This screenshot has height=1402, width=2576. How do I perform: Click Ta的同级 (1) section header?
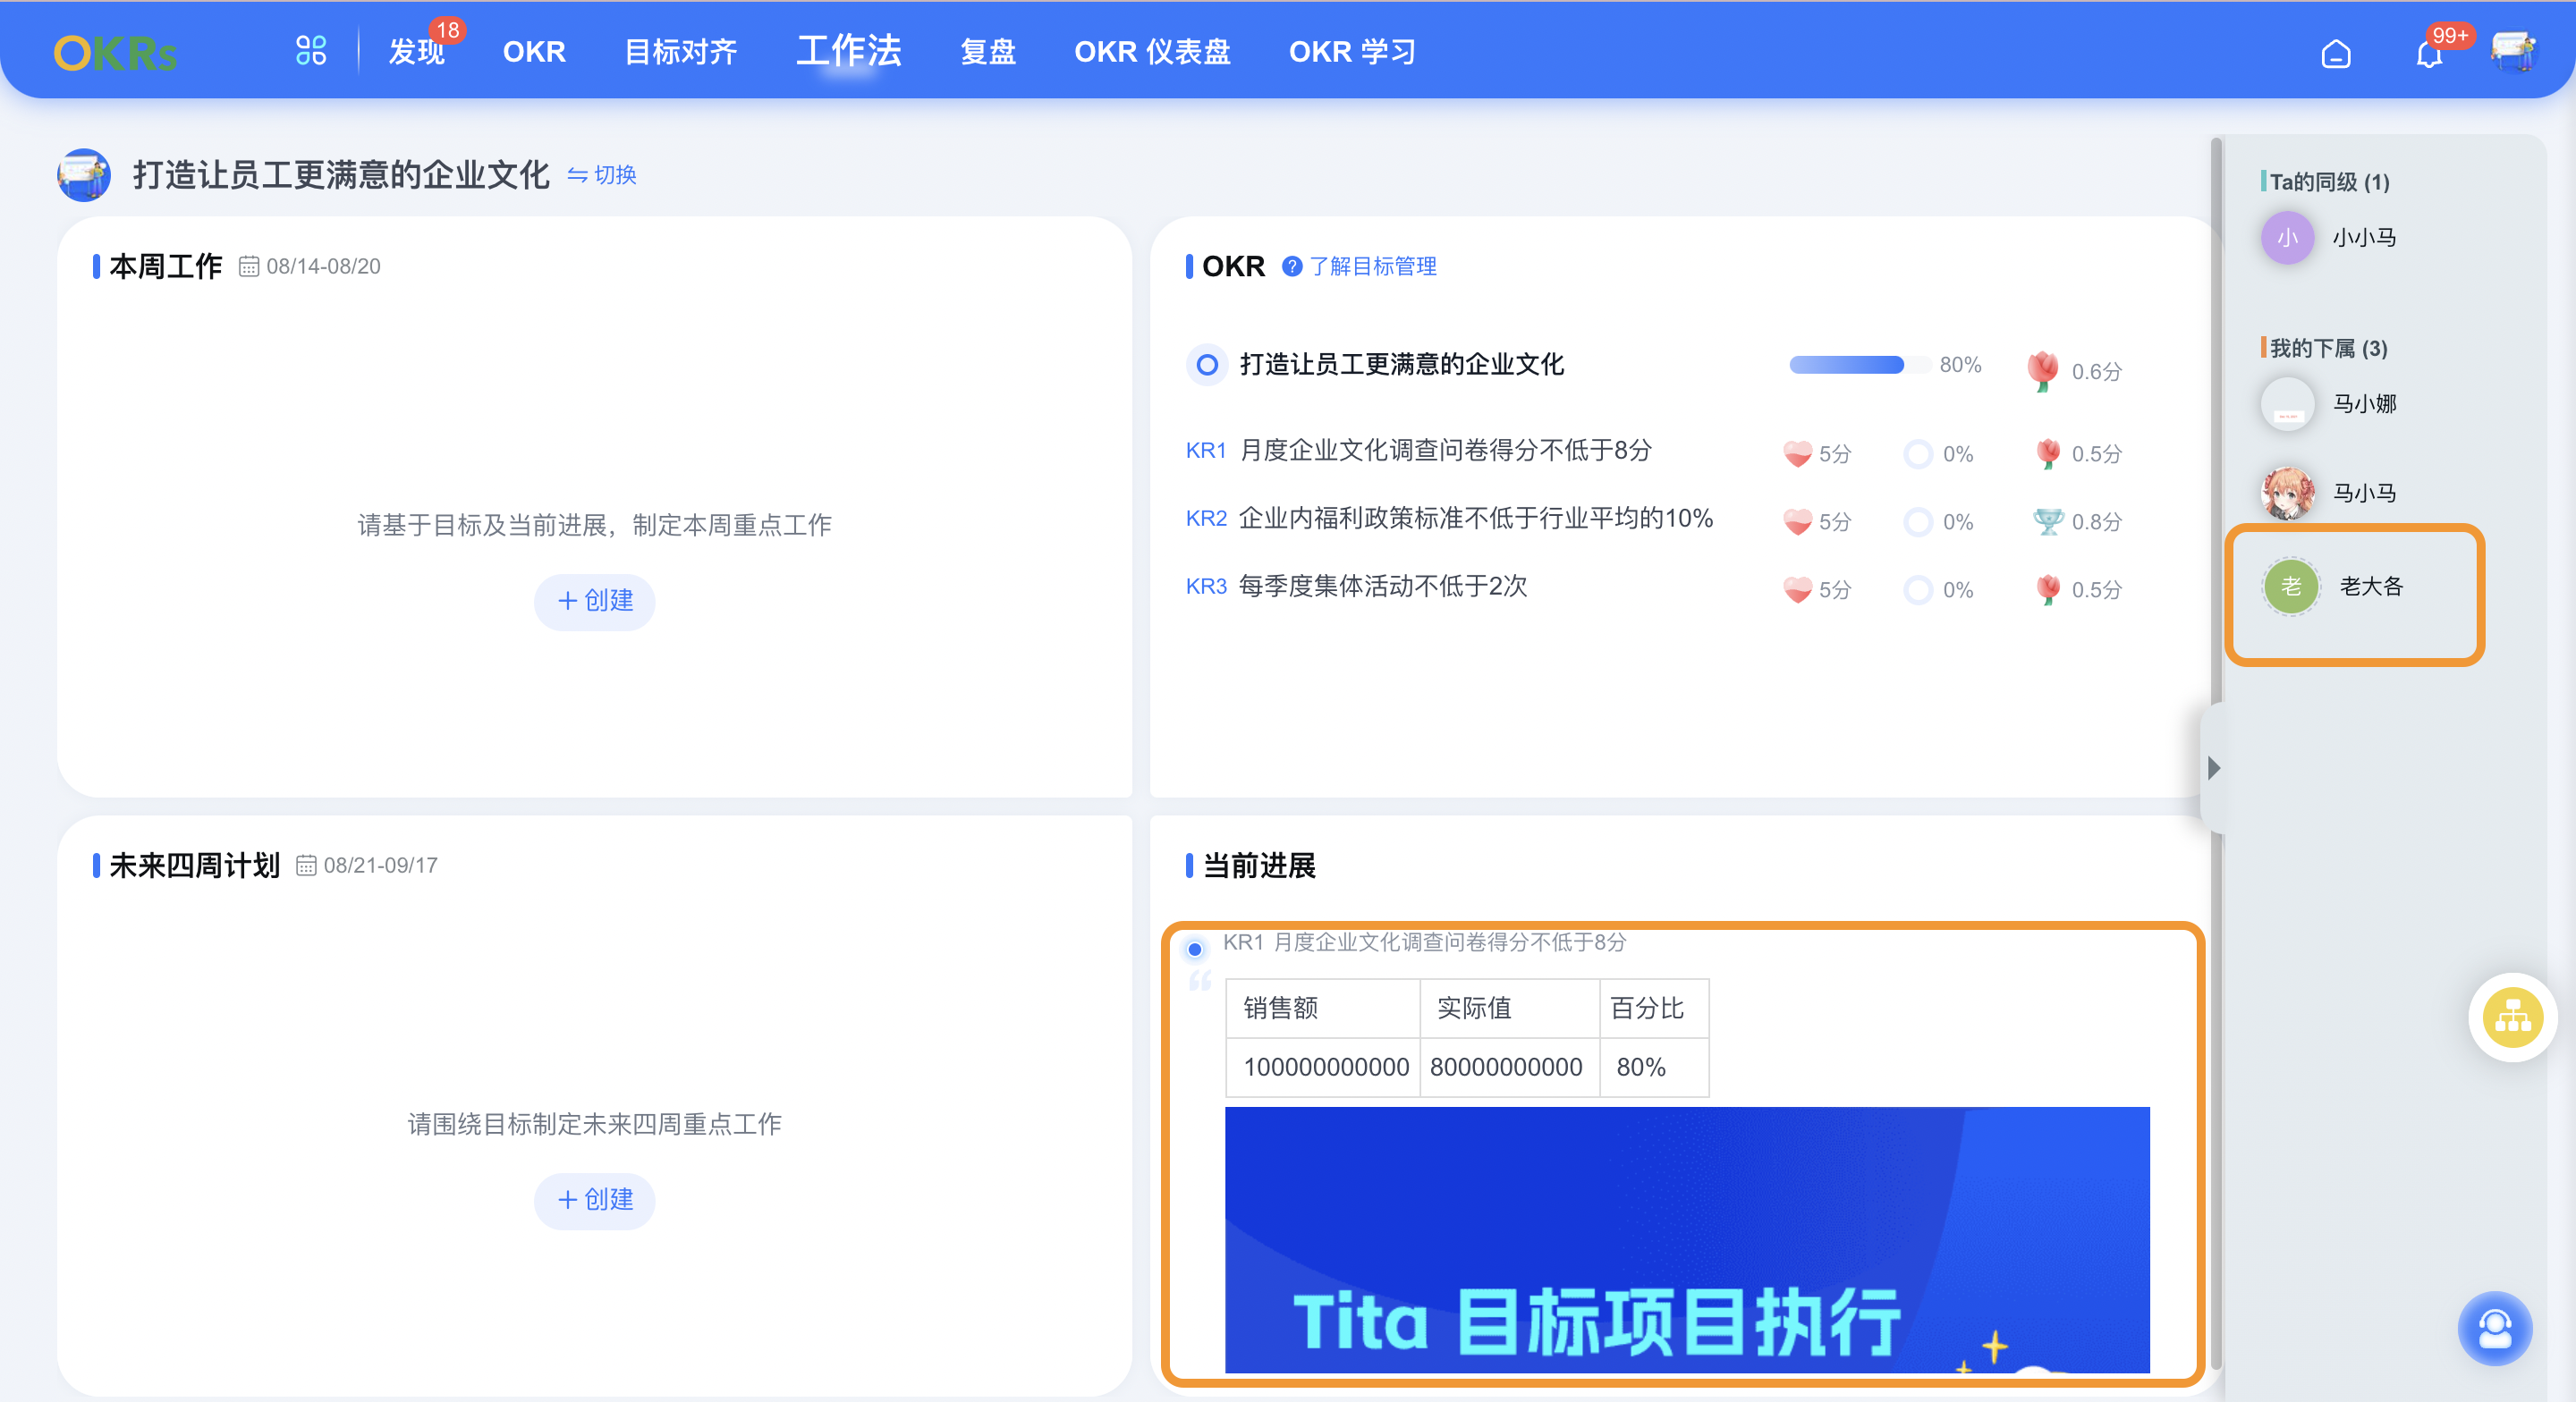[x=2329, y=181]
